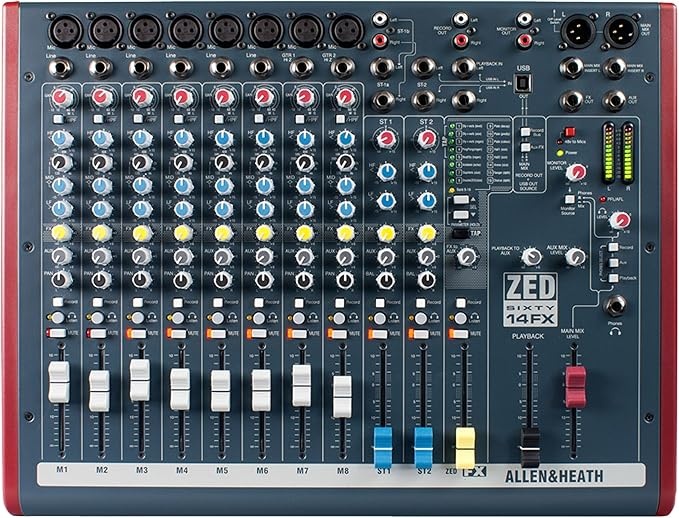Click the yellow FX send knob on M6
Viewport: 679px width, 518px height.
point(262,233)
